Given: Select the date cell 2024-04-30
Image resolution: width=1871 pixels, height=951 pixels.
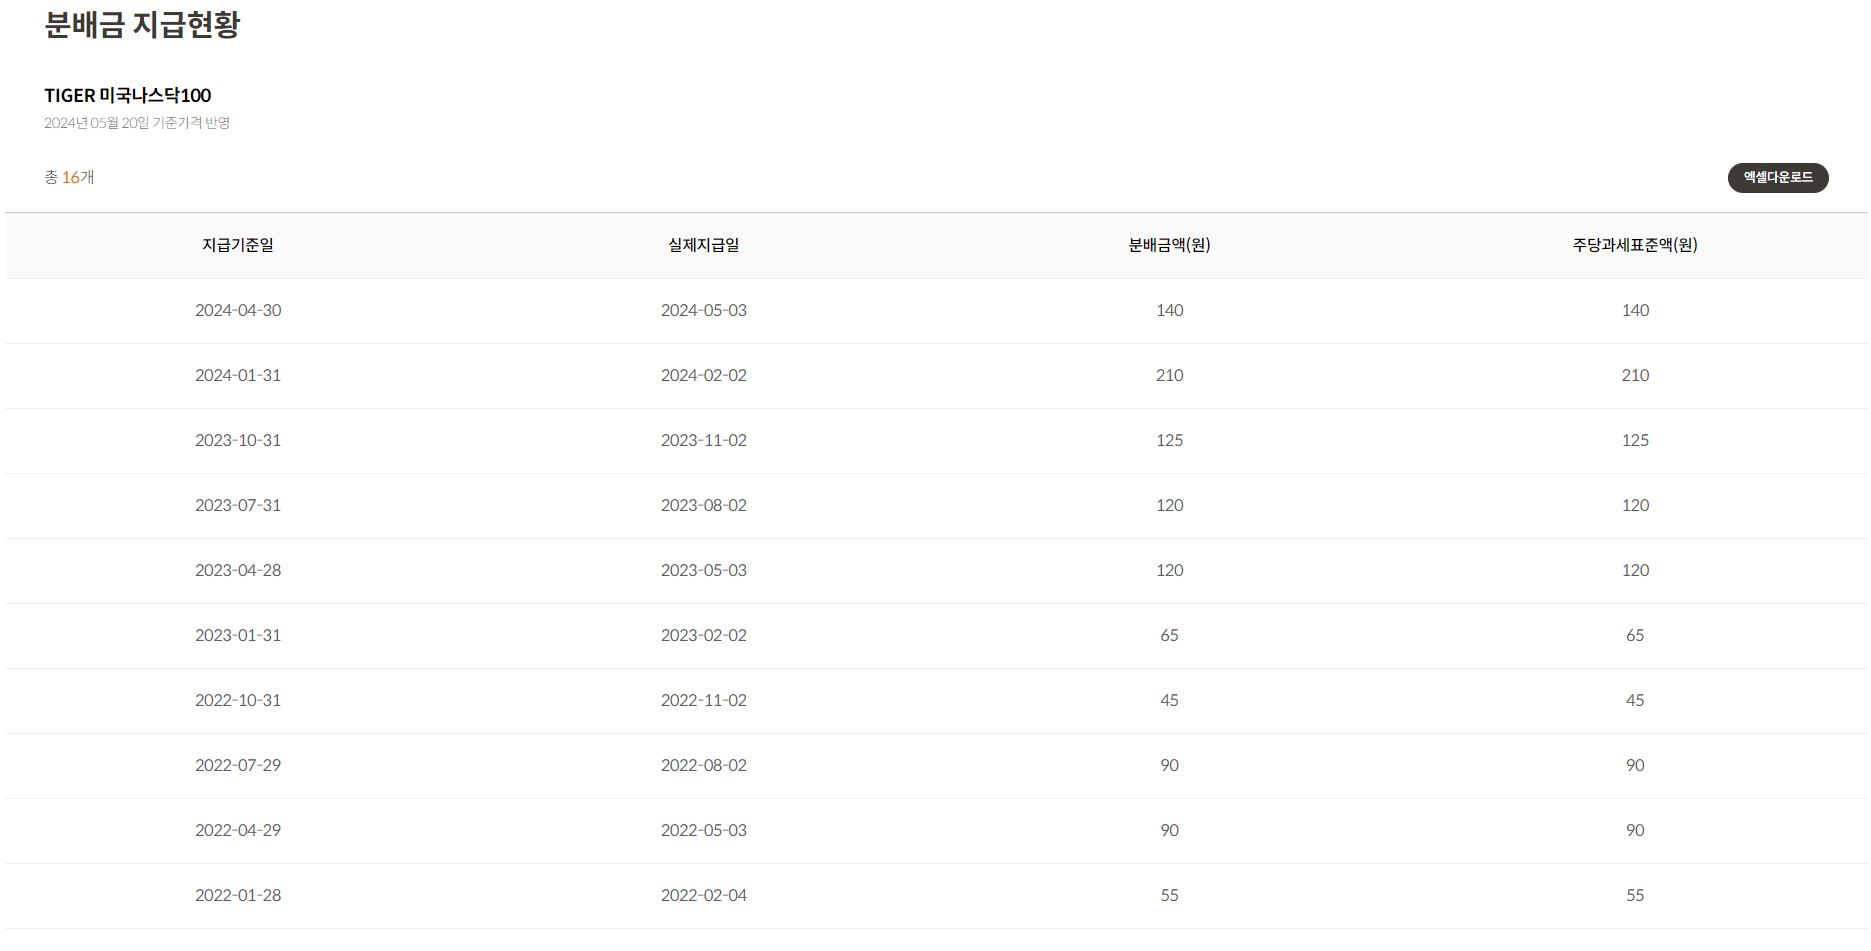Looking at the screenshot, I should pyautogui.click(x=238, y=310).
